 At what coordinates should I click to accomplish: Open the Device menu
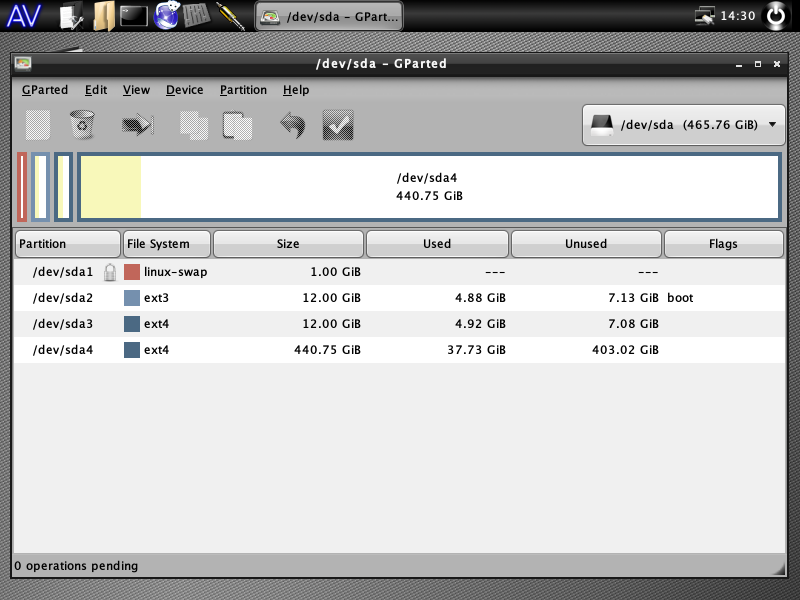click(185, 90)
